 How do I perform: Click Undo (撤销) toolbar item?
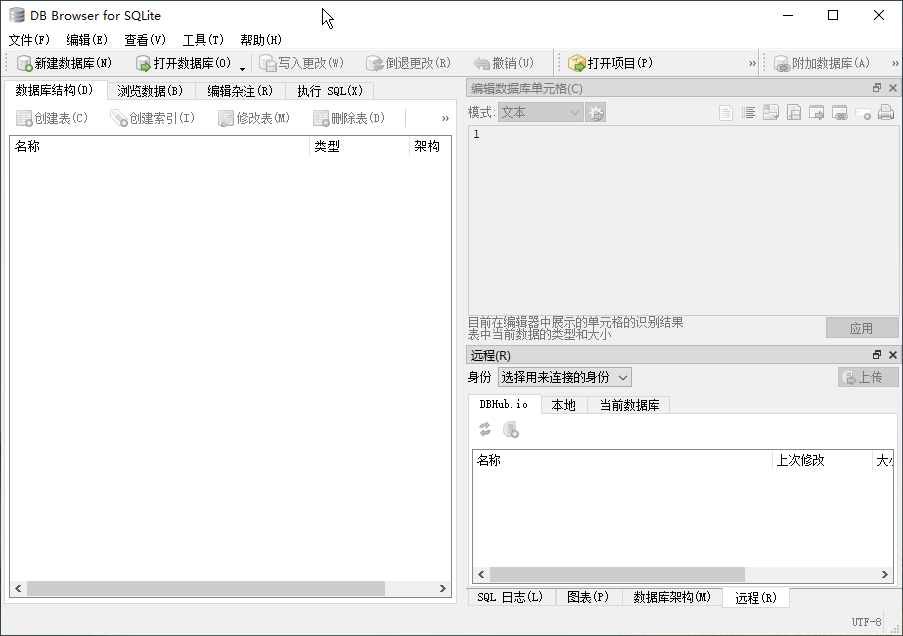pyautogui.click(x=504, y=63)
